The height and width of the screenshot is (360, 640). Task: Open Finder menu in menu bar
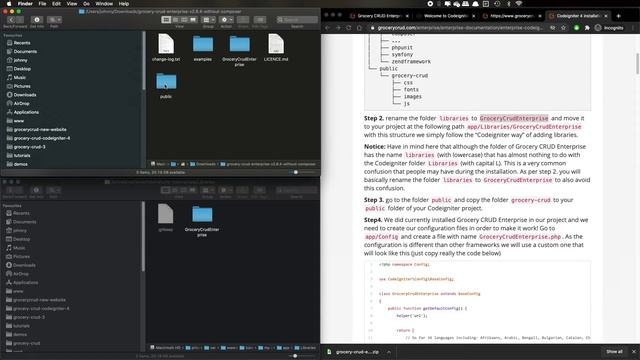pos(25,4)
